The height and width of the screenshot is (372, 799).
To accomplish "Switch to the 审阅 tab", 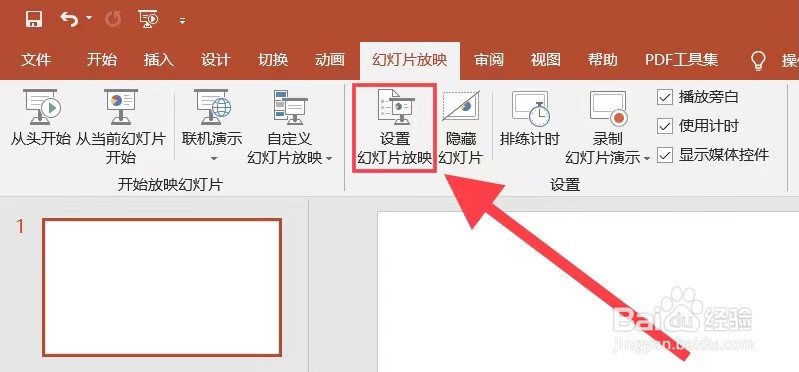I will (489, 60).
